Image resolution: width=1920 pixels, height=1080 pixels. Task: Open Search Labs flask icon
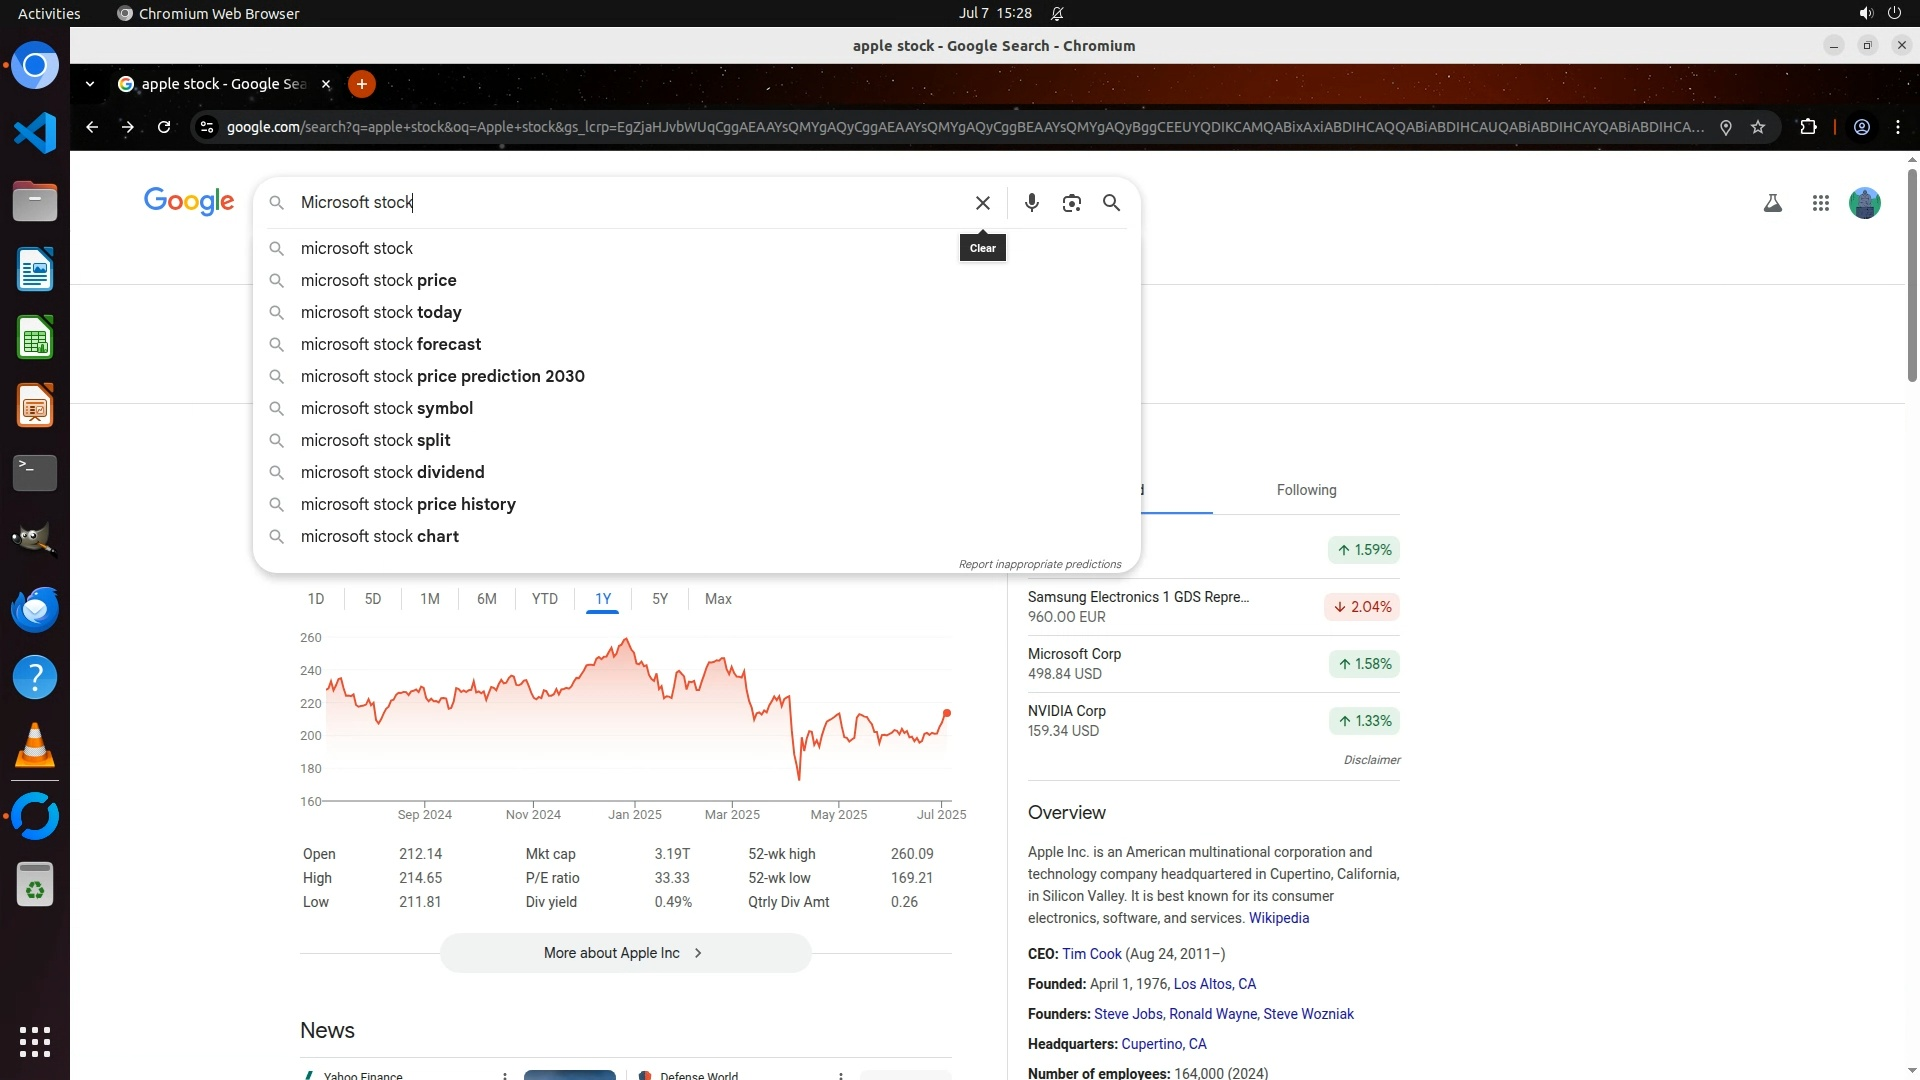point(1772,203)
